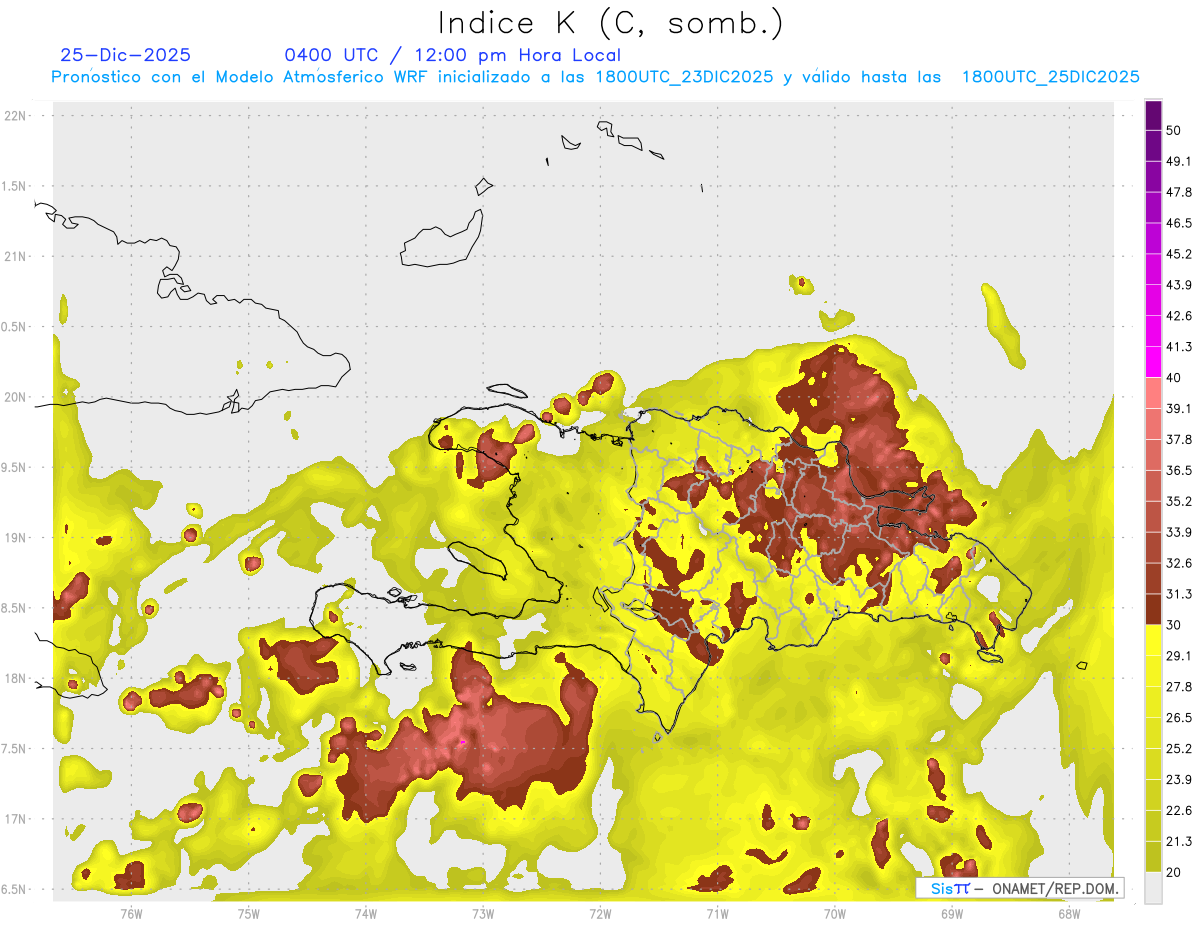Pick the bright magenta swatch between 41.3 and 40
The width and height of the screenshot is (1200, 927).
point(1153,362)
